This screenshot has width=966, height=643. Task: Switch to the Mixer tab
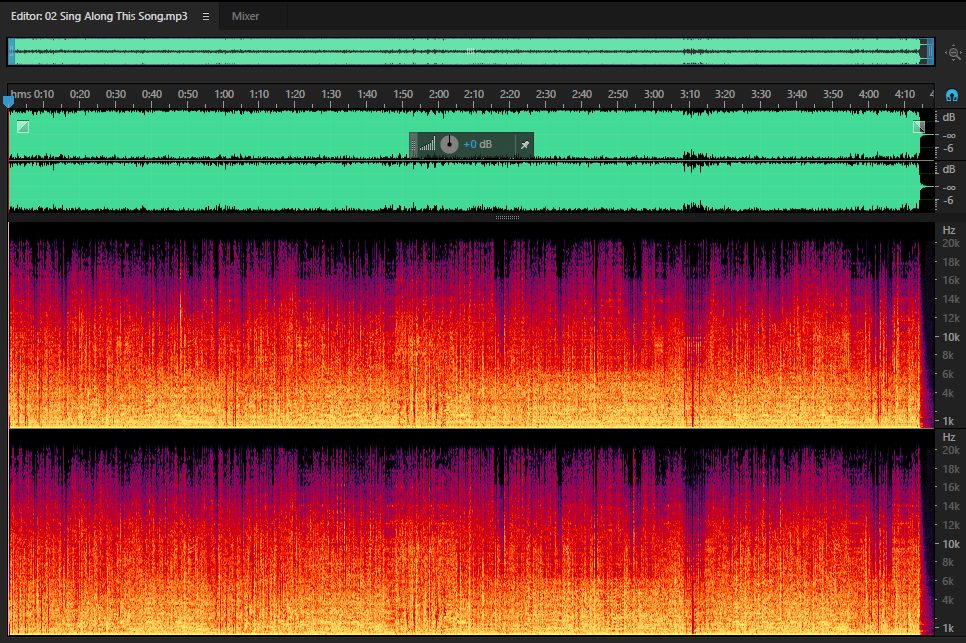245,16
